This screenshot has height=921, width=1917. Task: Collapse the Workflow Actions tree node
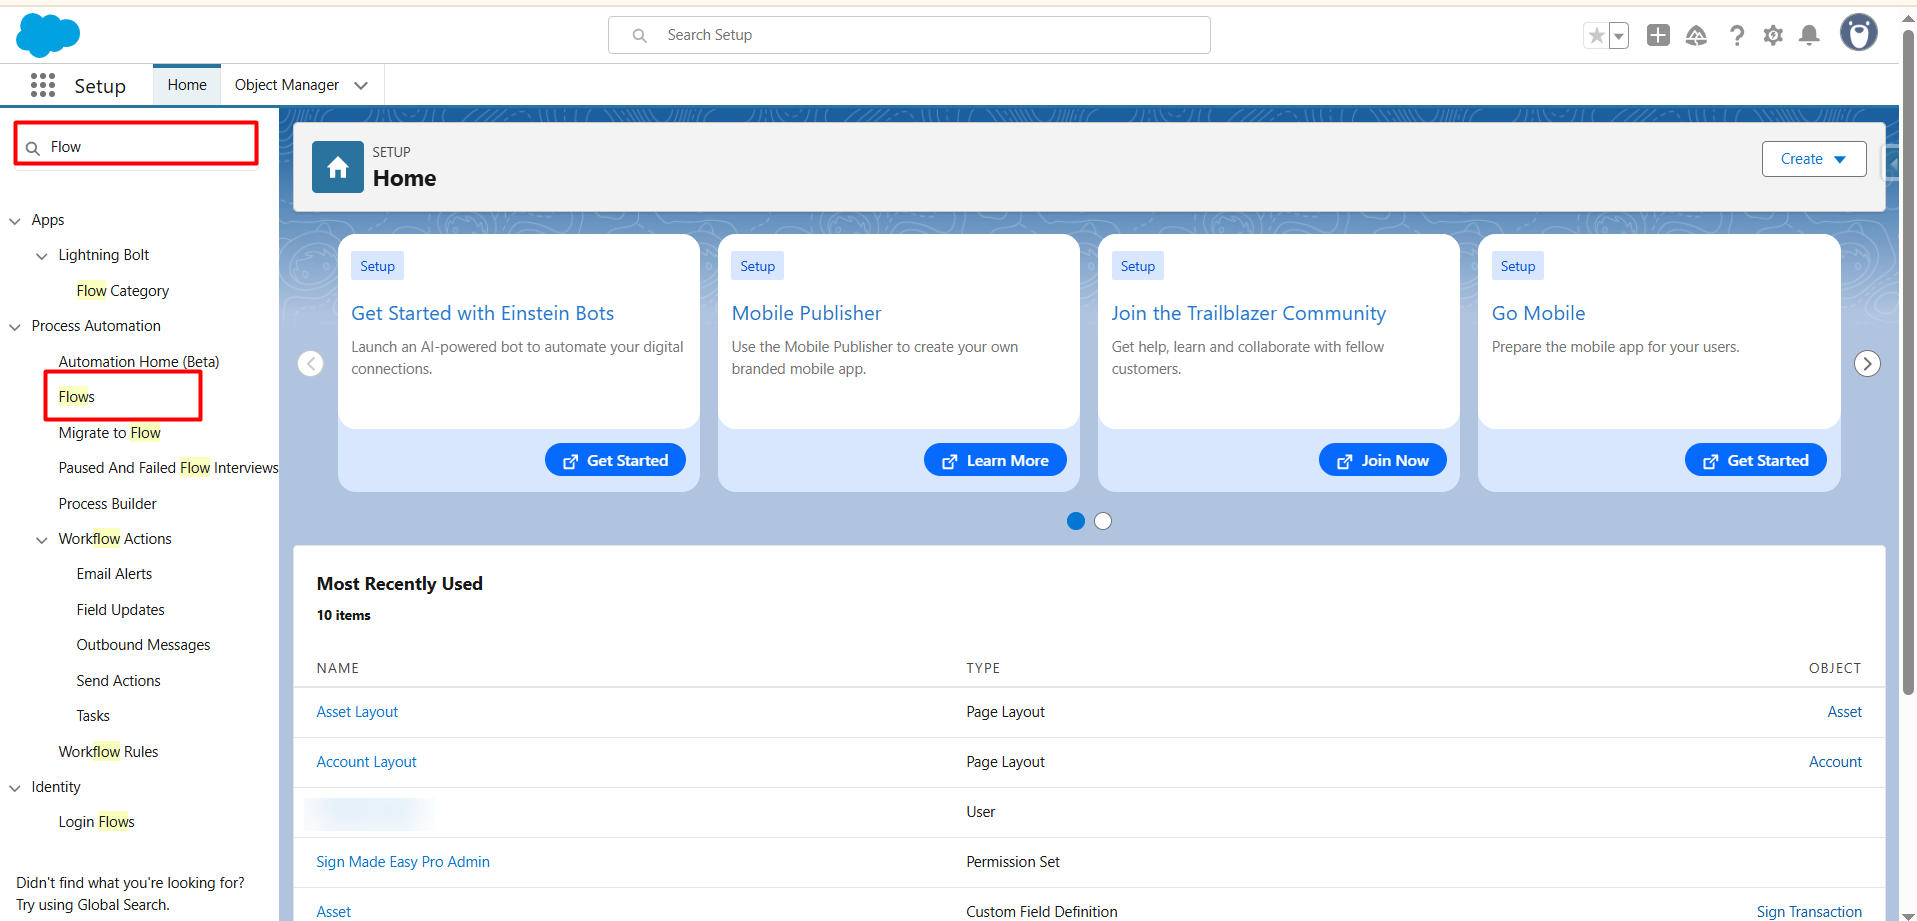point(42,540)
